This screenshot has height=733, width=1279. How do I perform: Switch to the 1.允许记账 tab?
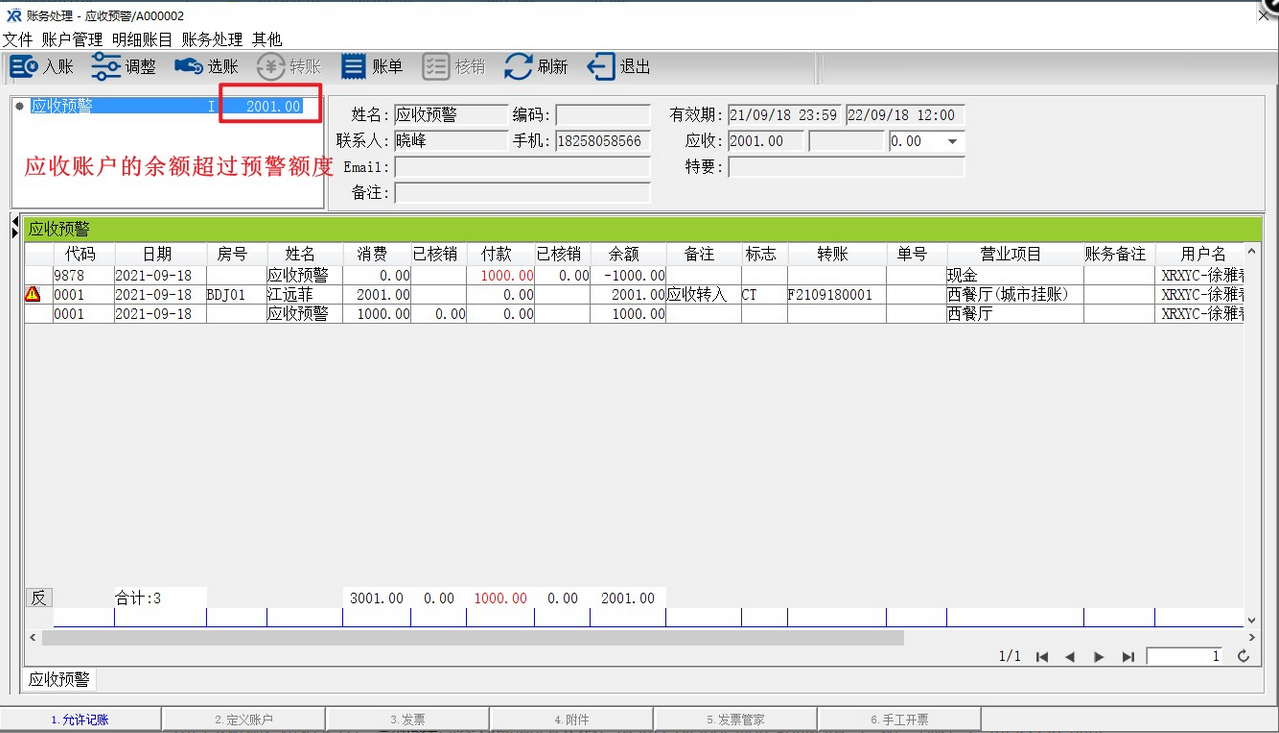pos(80,719)
